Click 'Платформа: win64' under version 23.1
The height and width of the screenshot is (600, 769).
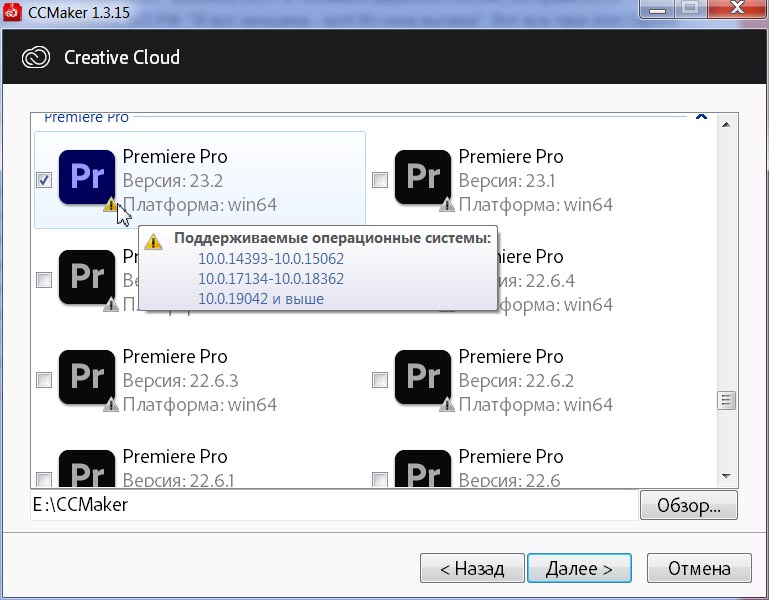536,205
